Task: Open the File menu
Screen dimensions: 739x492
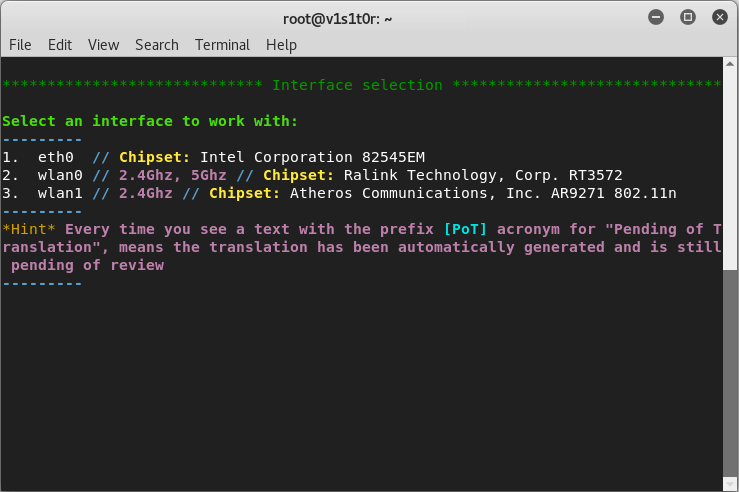Action: pyautogui.click(x=20, y=45)
